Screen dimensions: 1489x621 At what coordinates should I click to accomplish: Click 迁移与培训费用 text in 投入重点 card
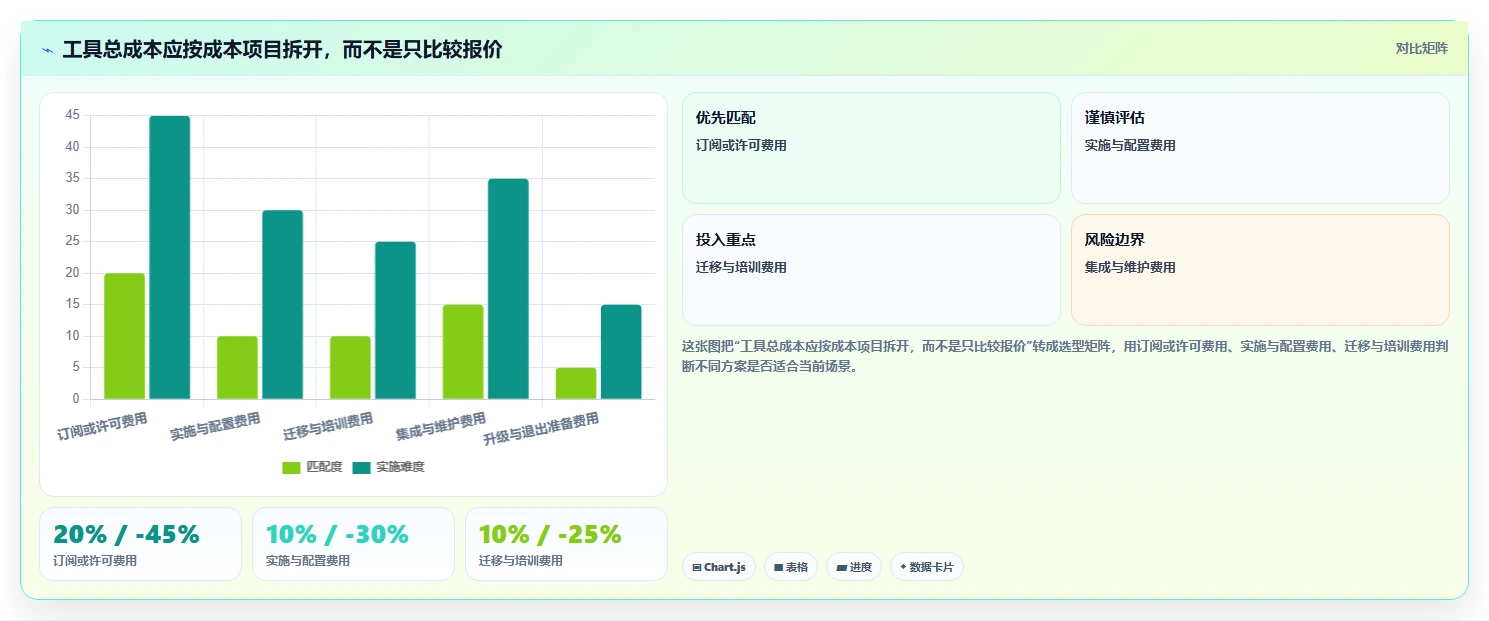pos(741,267)
